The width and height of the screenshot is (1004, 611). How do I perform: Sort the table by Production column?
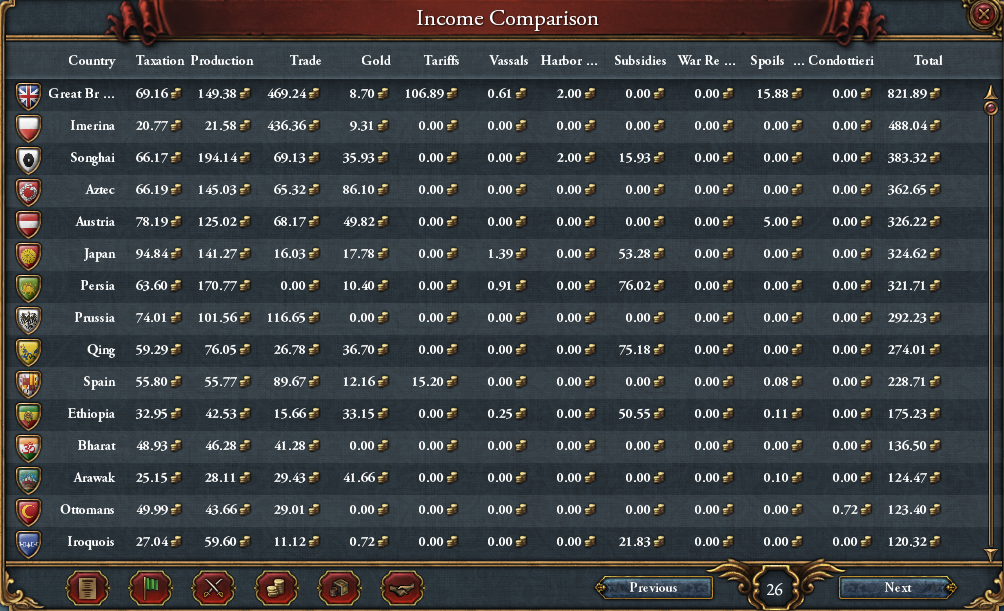(x=222, y=60)
